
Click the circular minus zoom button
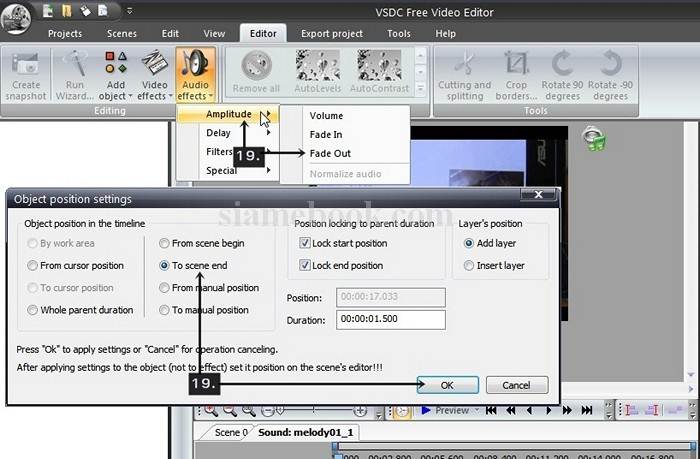(x=267, y=410)
